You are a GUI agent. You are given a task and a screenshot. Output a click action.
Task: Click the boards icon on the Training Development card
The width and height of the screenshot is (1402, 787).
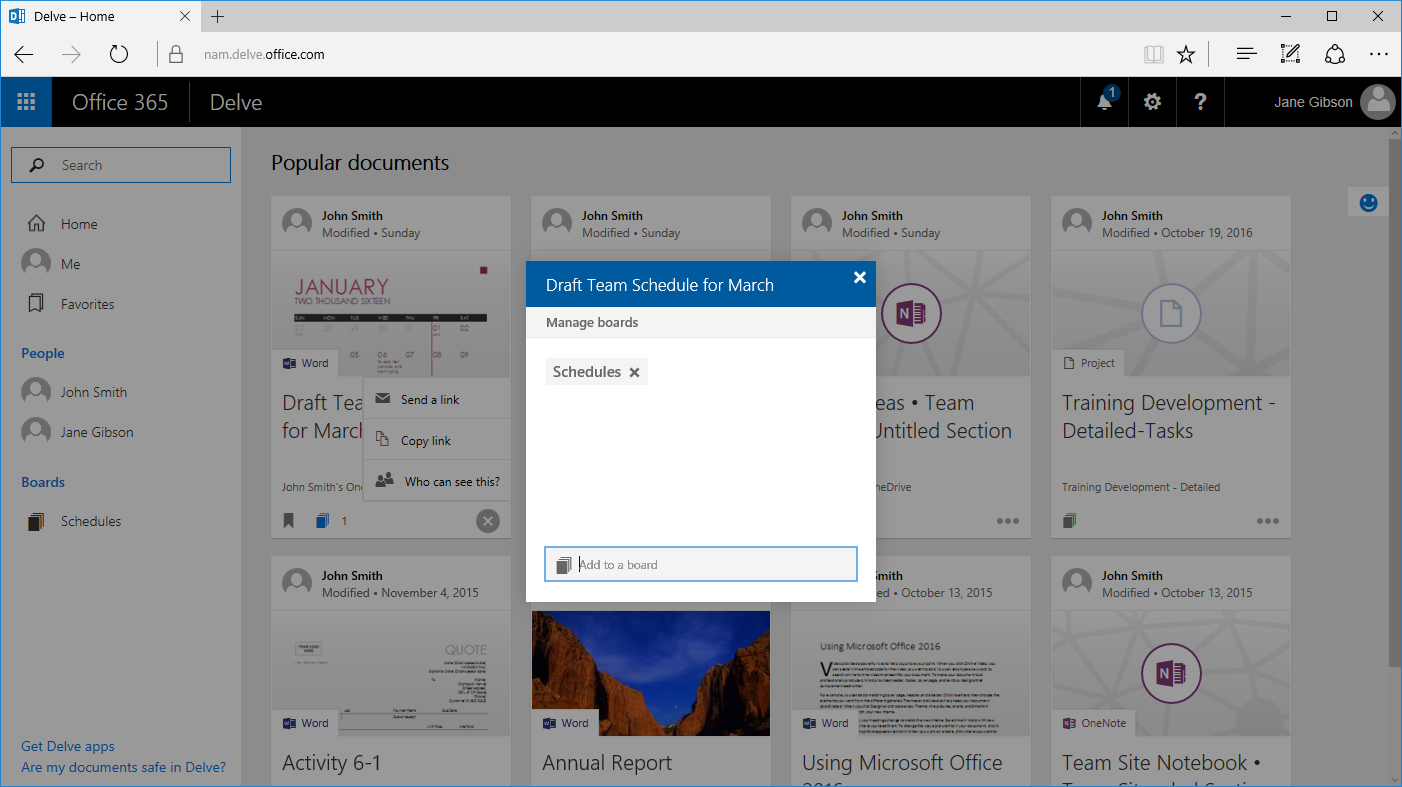[1070, 521]
